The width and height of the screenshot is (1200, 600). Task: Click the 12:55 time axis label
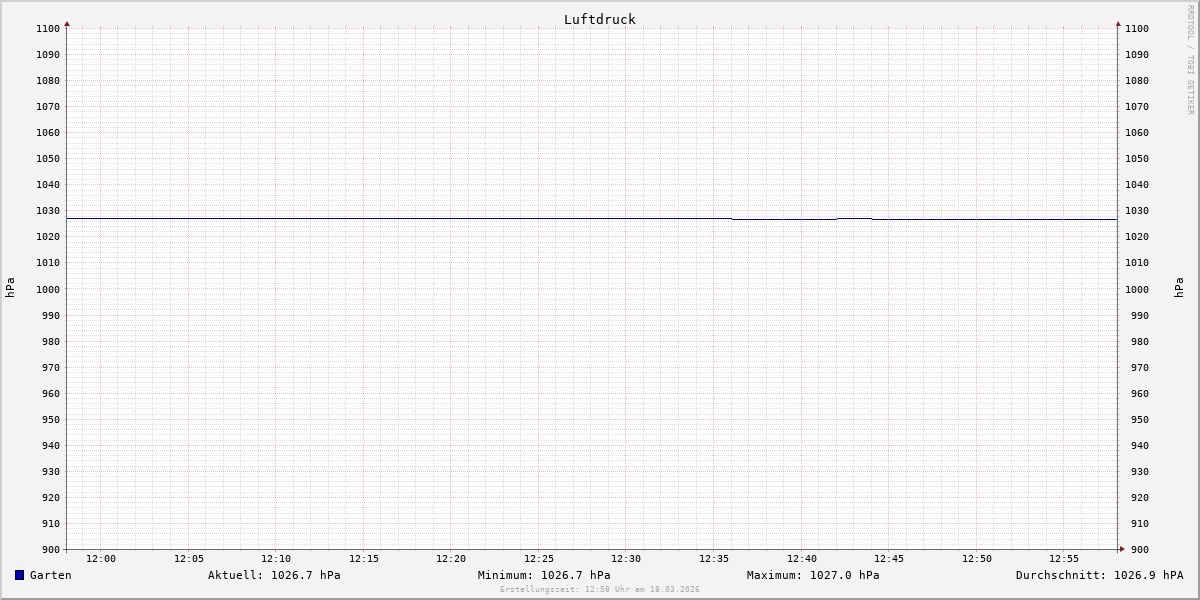coord(1064,559)
